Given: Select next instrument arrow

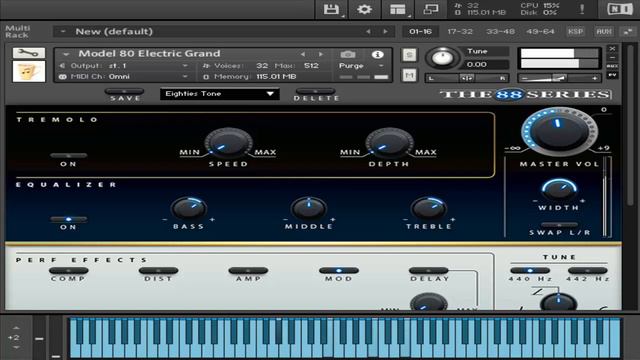Looking at the screenshot, I should click(x=321, y=54).
